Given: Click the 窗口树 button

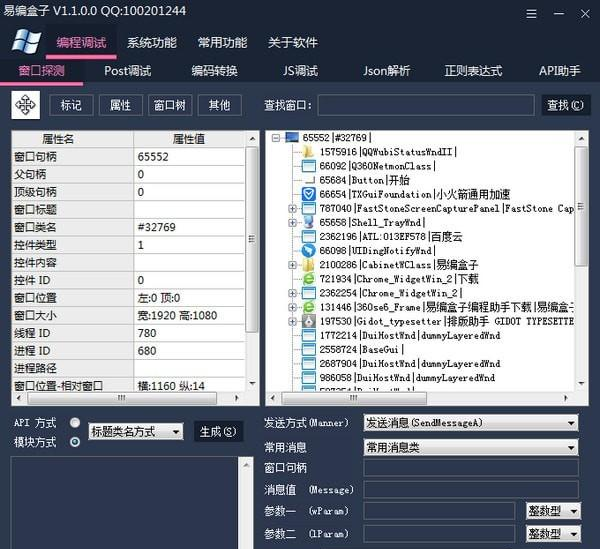Looking at the screenshot, I should coord(170,105).
